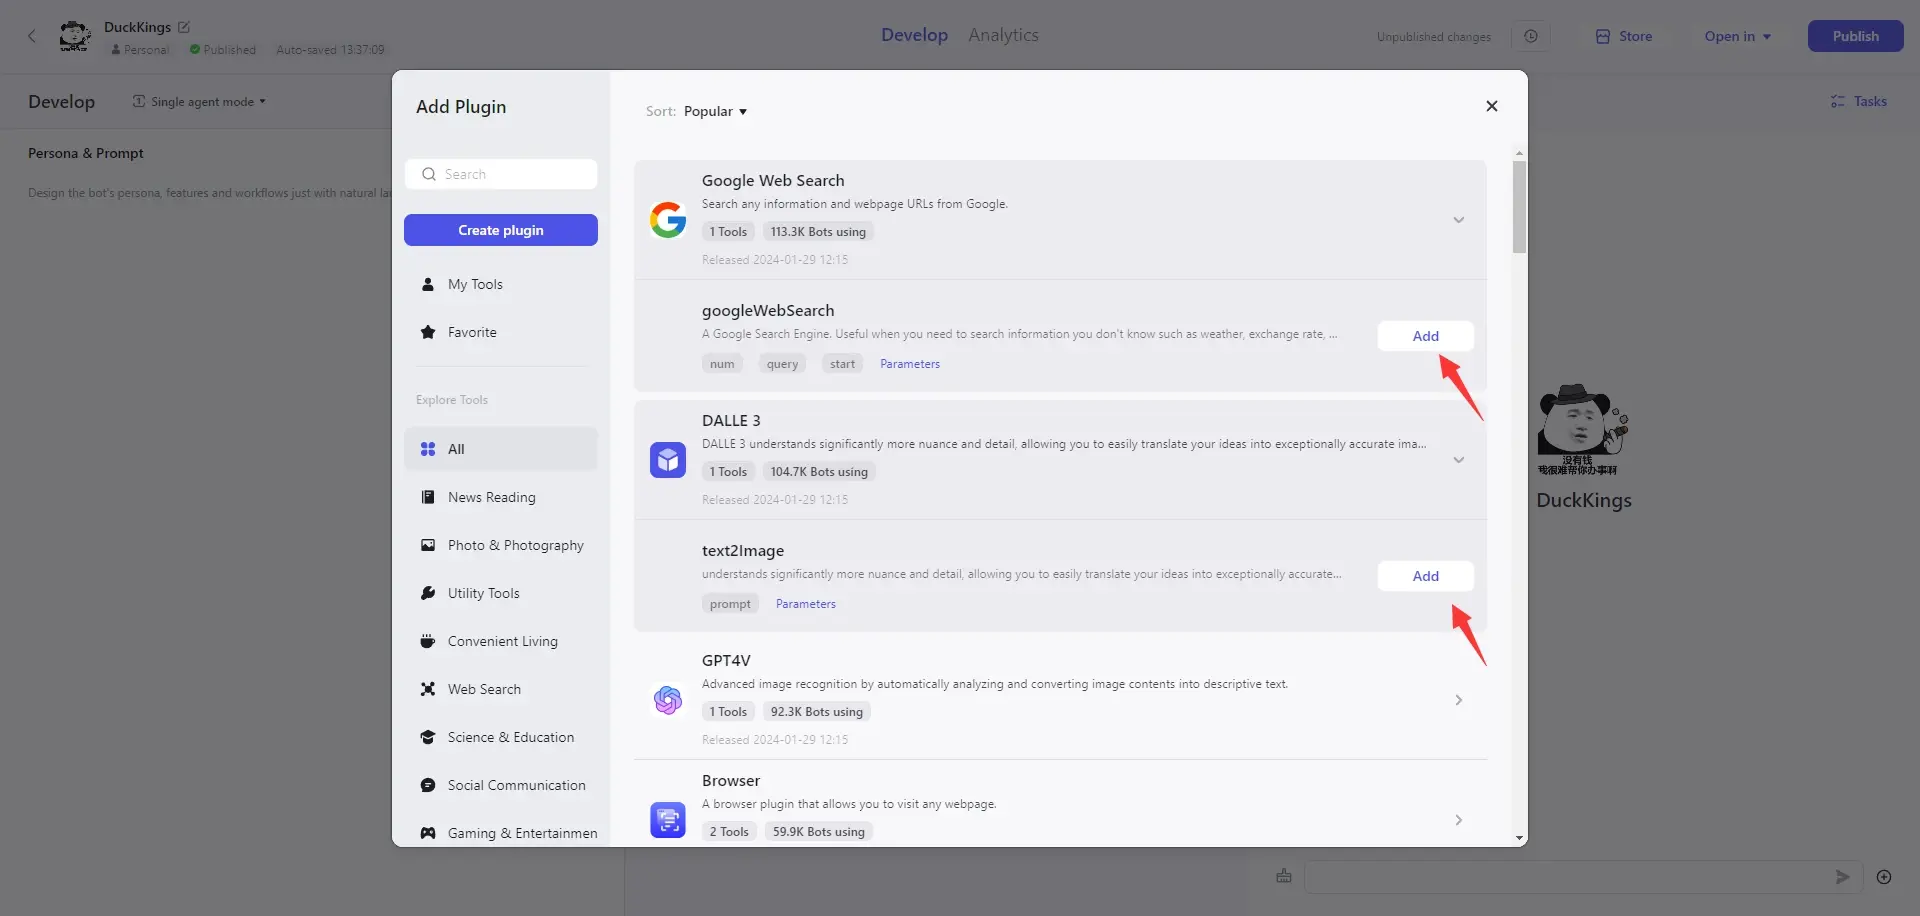
Task: Select My Tools in sidebar
Action: coord(501,284)
